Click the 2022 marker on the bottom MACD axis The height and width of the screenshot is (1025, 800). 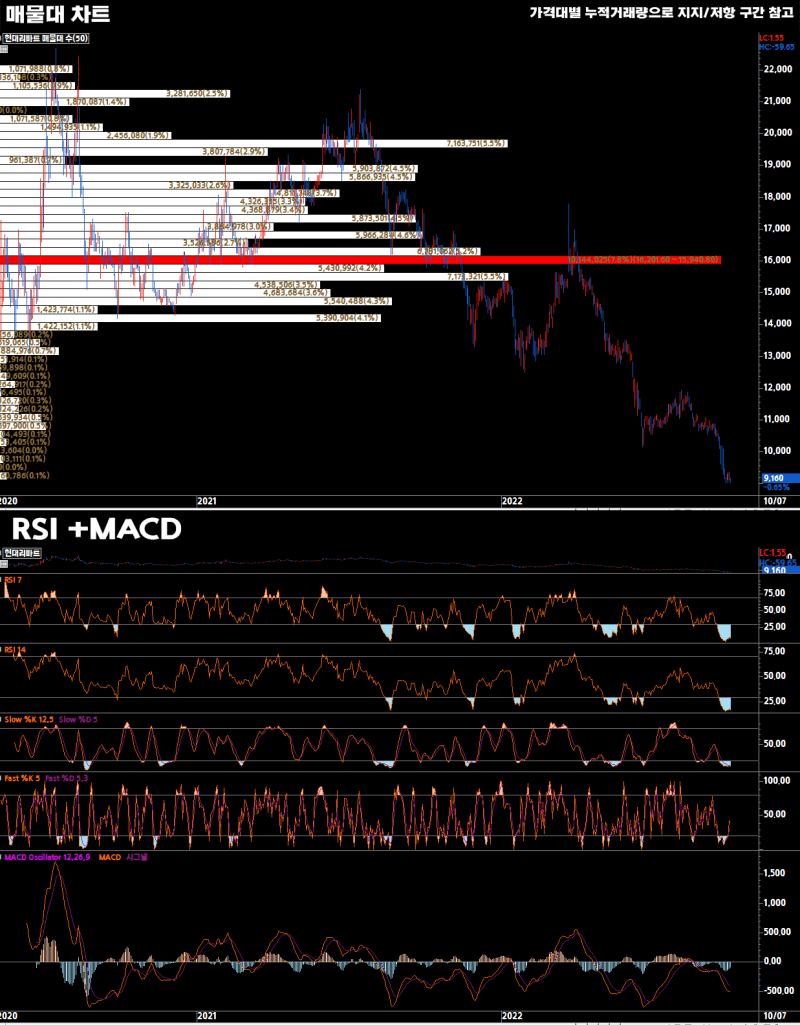tap(511, 1017)
